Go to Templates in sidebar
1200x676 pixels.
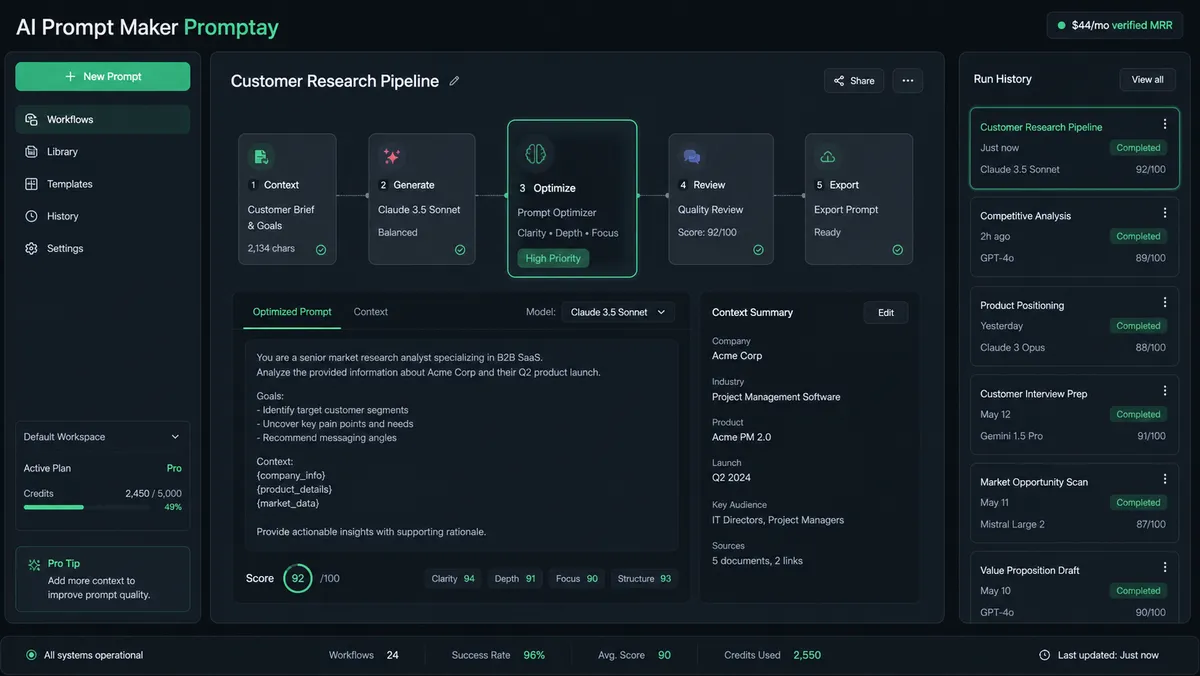click(102, 184)
